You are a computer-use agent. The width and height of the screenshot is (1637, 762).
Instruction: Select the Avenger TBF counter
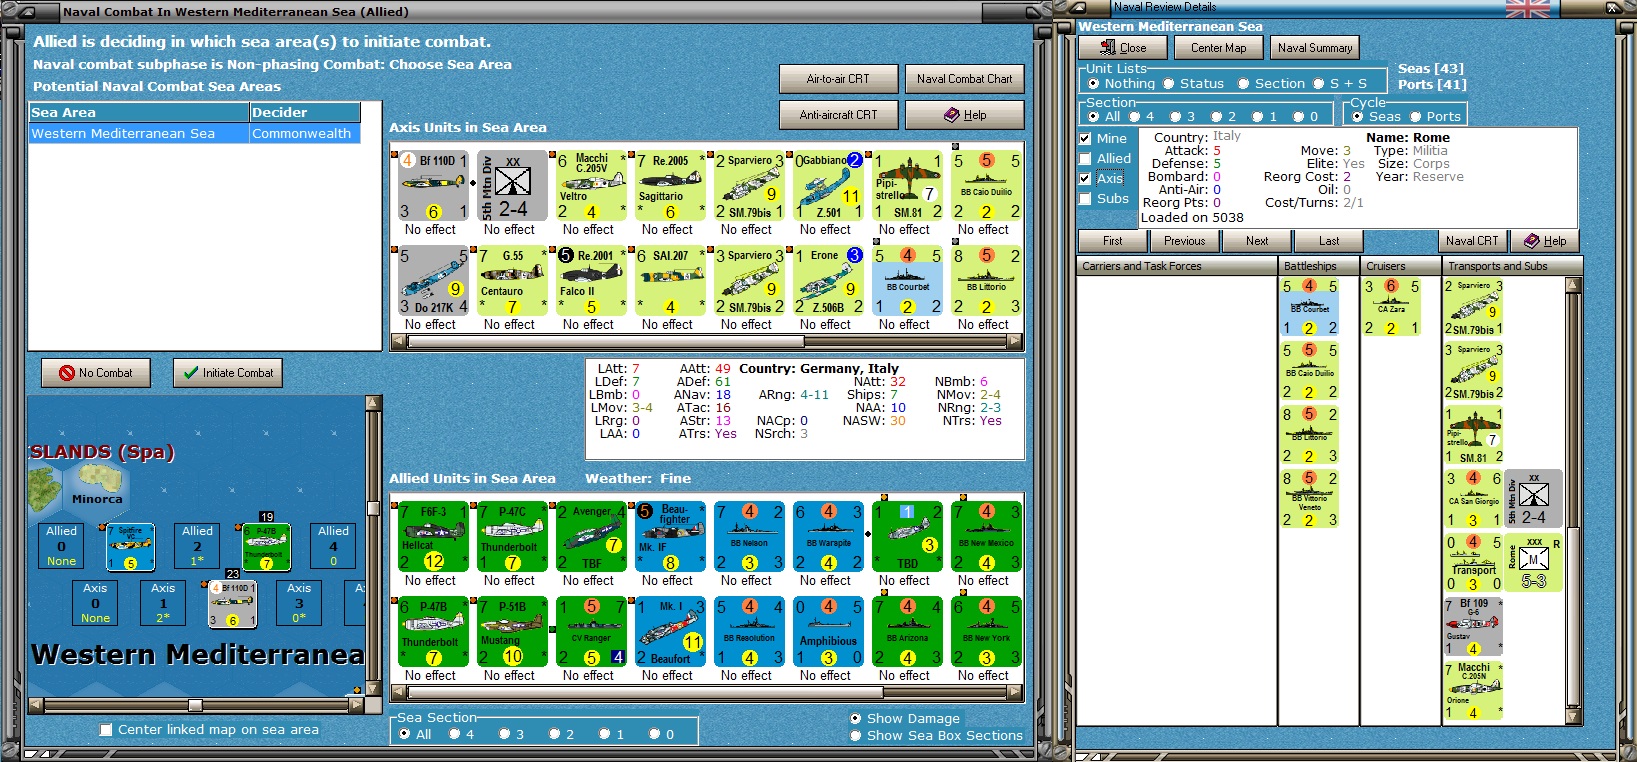592,537
